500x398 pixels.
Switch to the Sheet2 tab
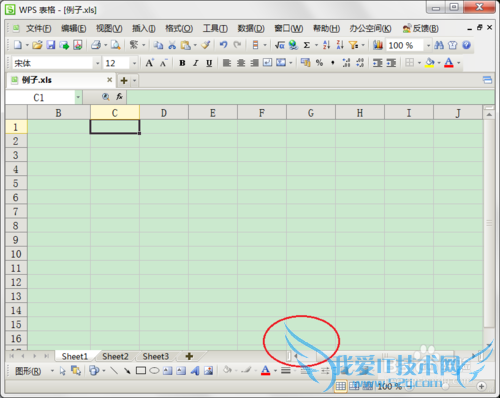(115, 356)
